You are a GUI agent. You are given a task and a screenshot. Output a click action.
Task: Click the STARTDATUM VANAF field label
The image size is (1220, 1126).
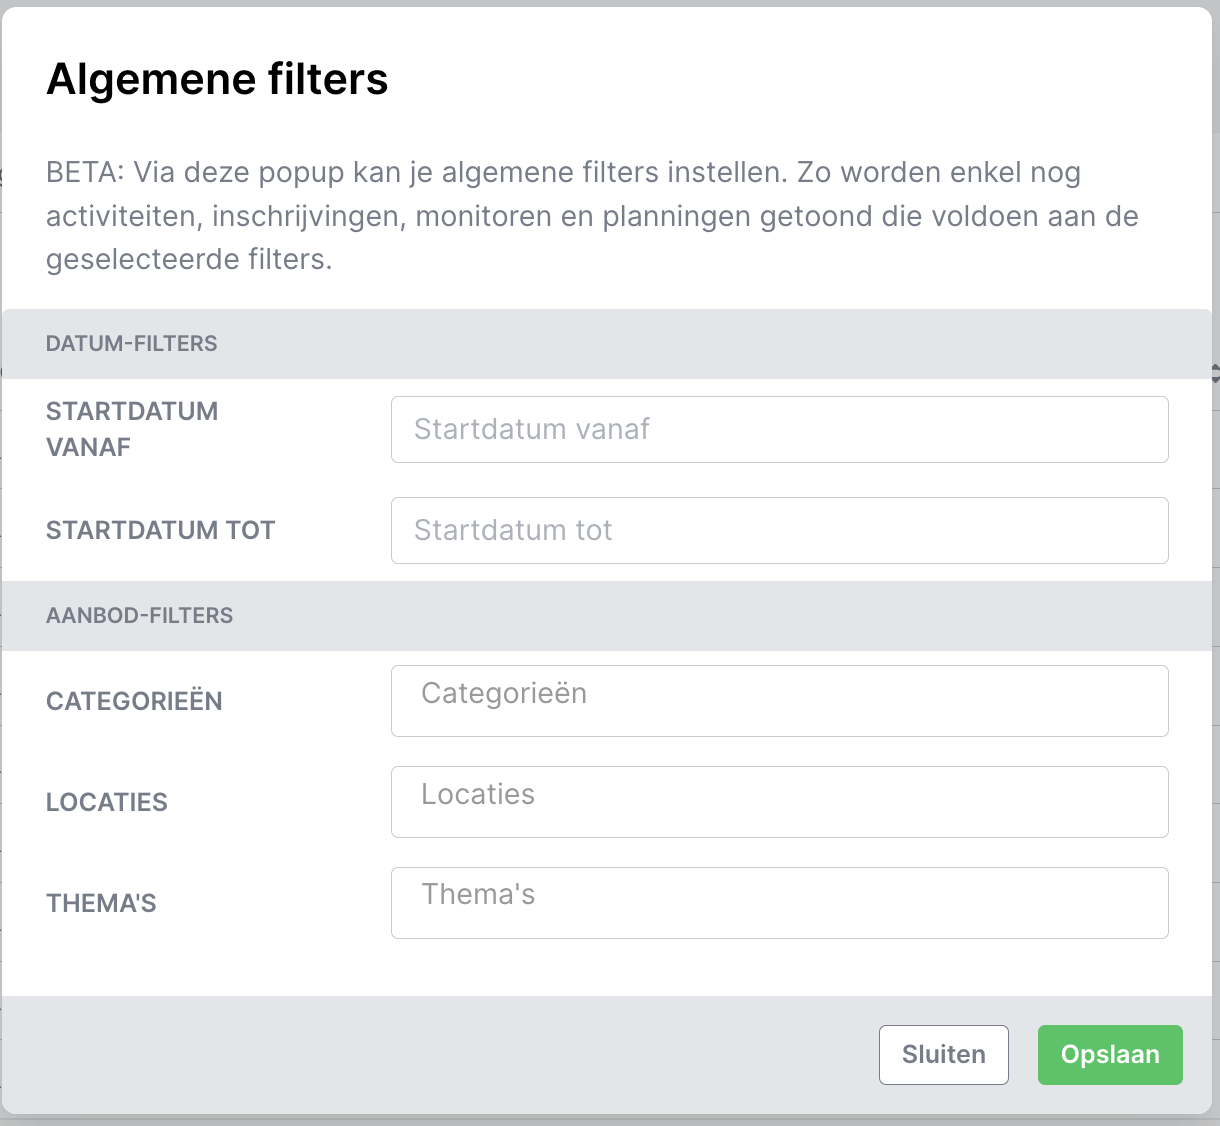(132, 429)
